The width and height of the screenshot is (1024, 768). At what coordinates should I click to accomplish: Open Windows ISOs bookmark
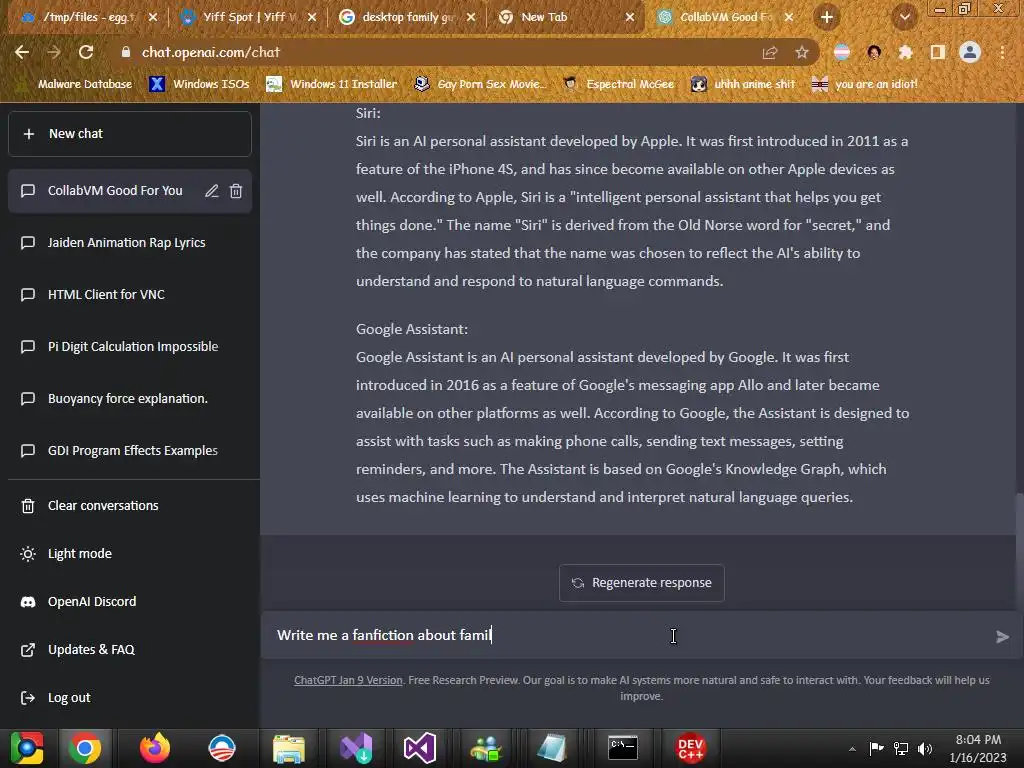199,84
